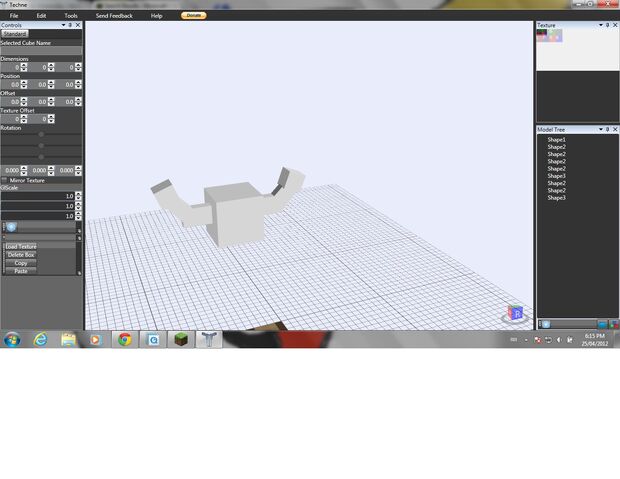Decrease the second Texture Offset value
Viewport: 620px width, 479px height.
coord(51,121)
